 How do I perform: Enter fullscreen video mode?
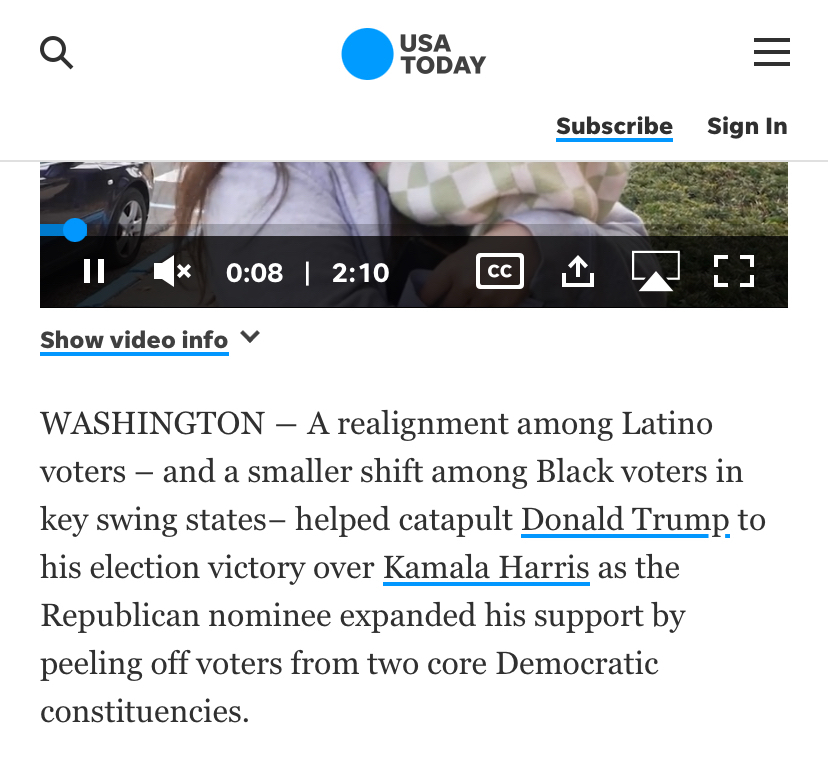[x=734, y=271]
